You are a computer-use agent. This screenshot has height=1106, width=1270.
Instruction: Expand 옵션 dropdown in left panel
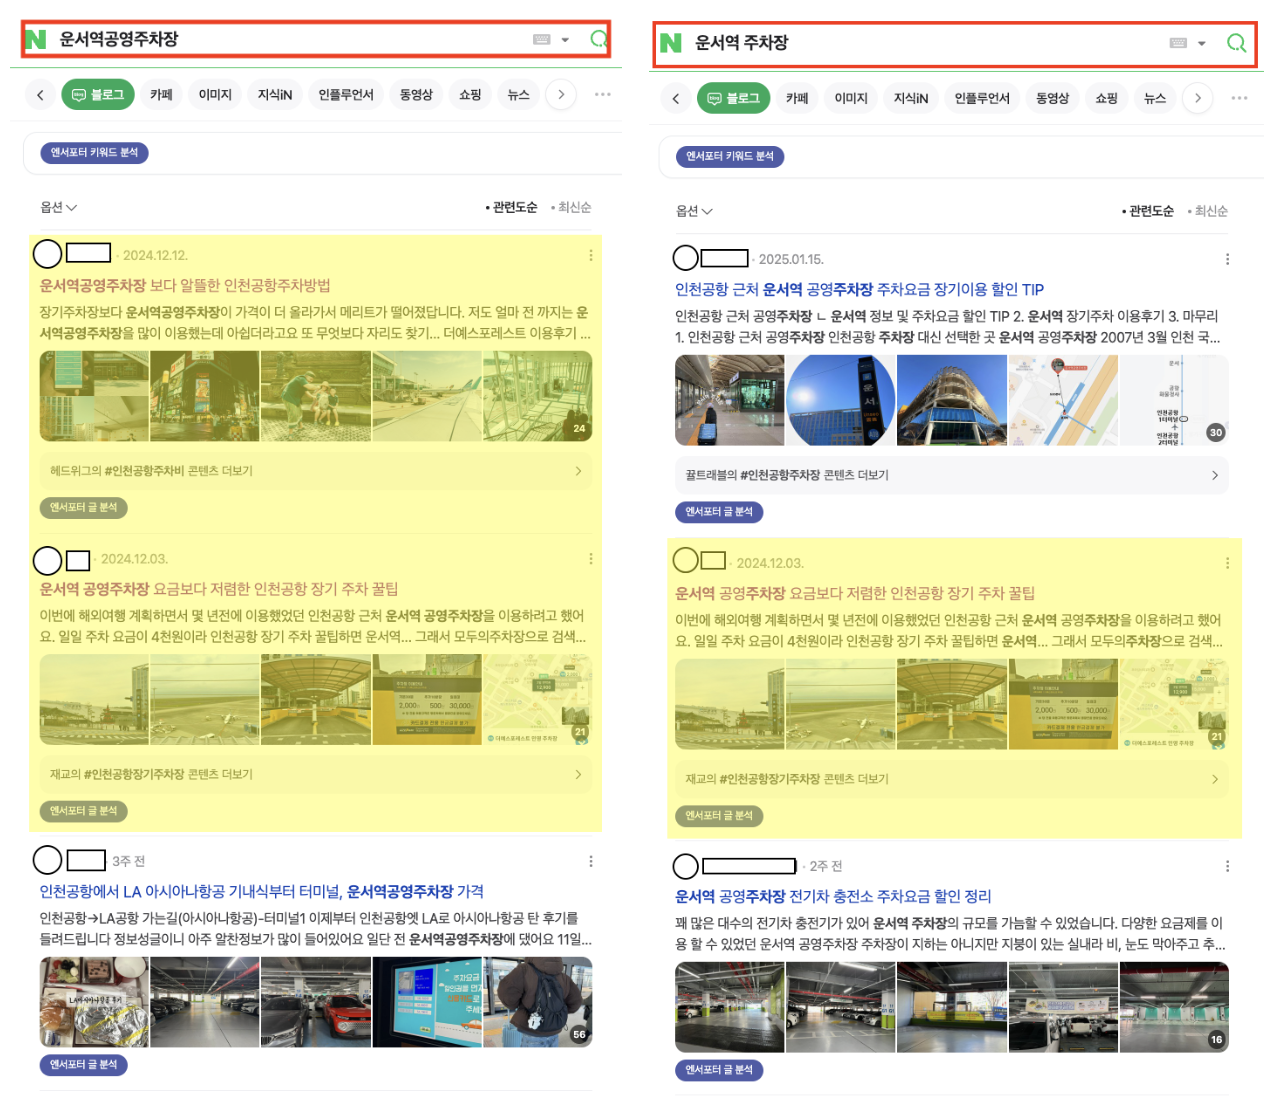pyautogui.click(x=58, y=207)
